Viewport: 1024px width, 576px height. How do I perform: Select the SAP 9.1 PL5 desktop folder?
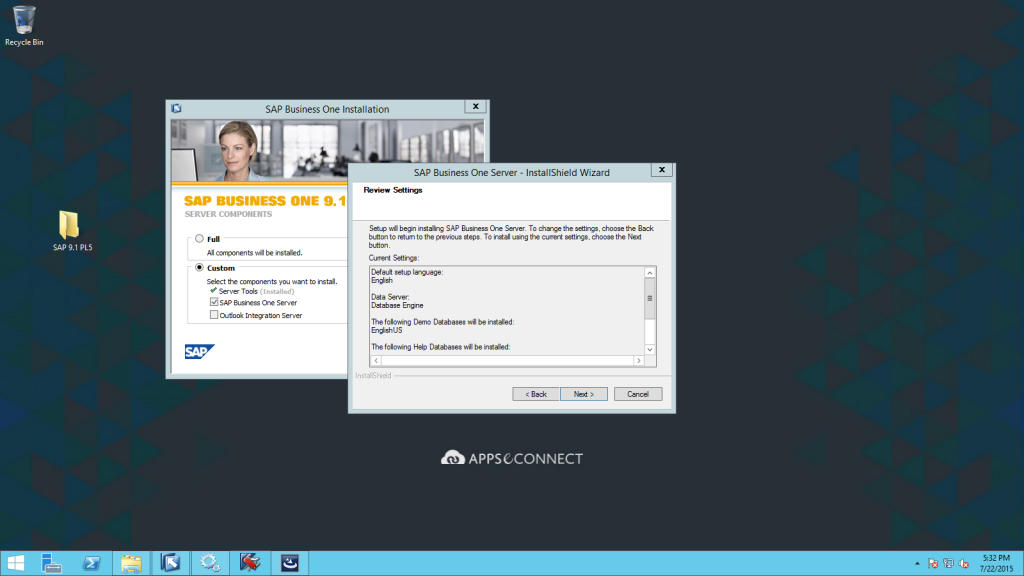pyautogui.click(x=72, y=231)
